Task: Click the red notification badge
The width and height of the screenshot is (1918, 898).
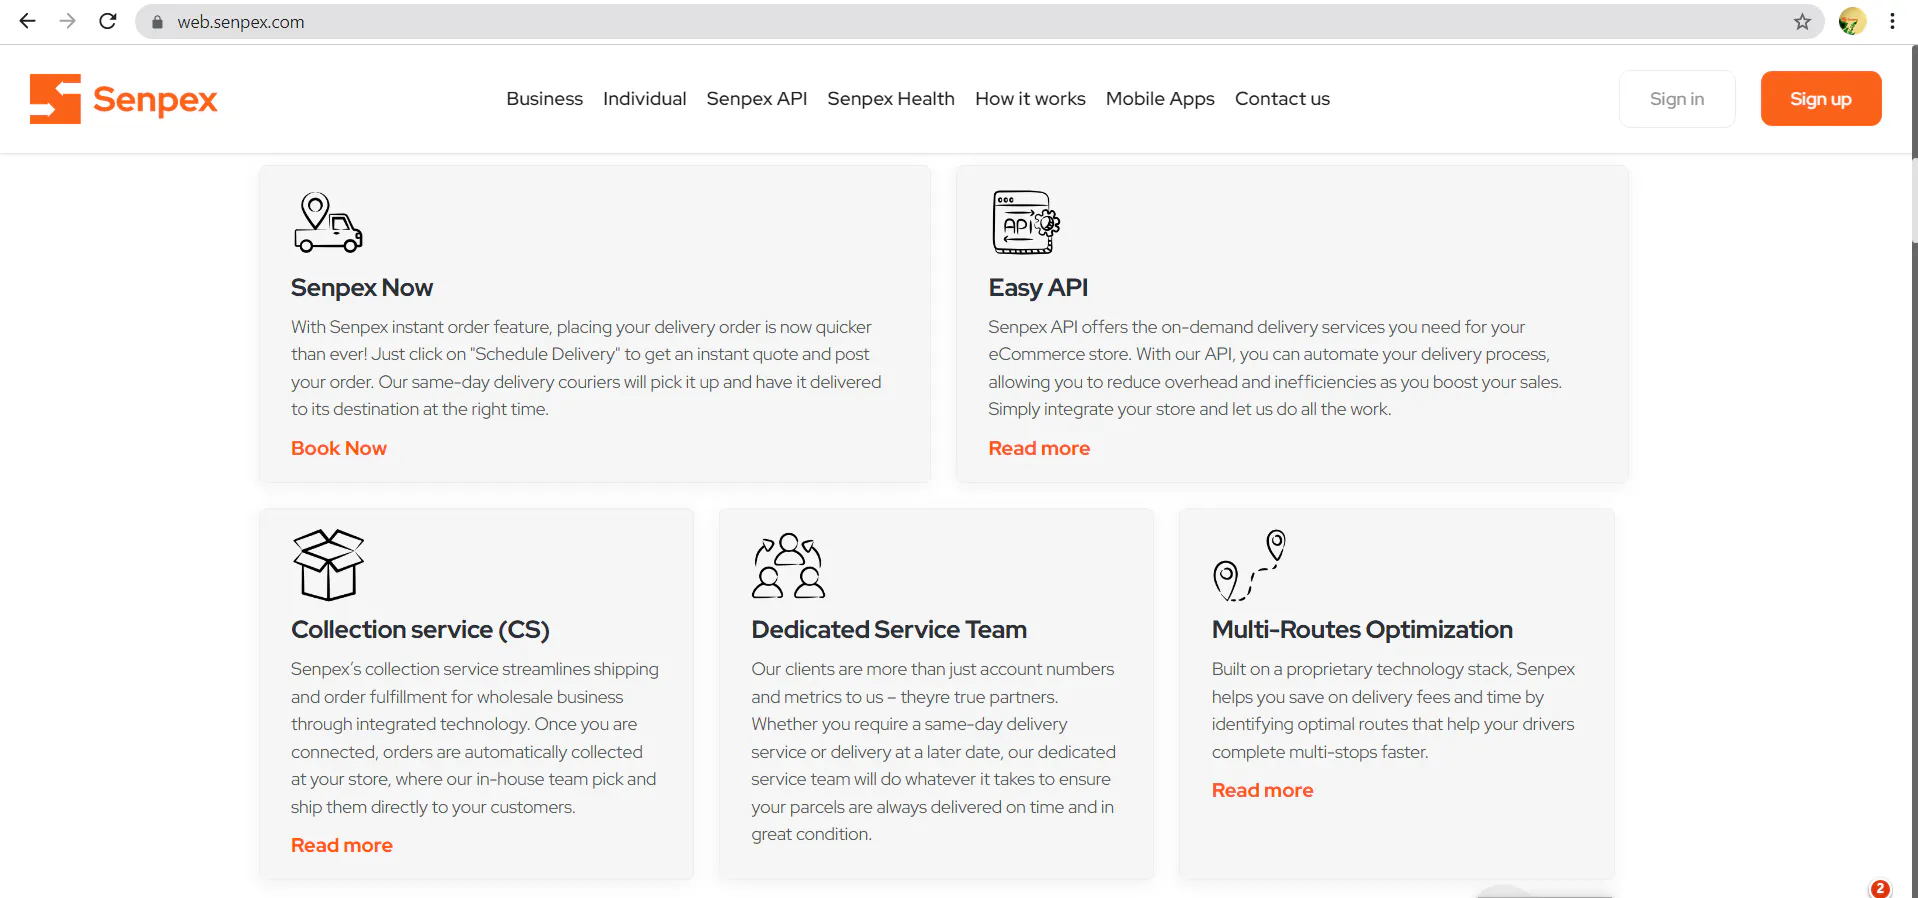Action: (1880, 889)
